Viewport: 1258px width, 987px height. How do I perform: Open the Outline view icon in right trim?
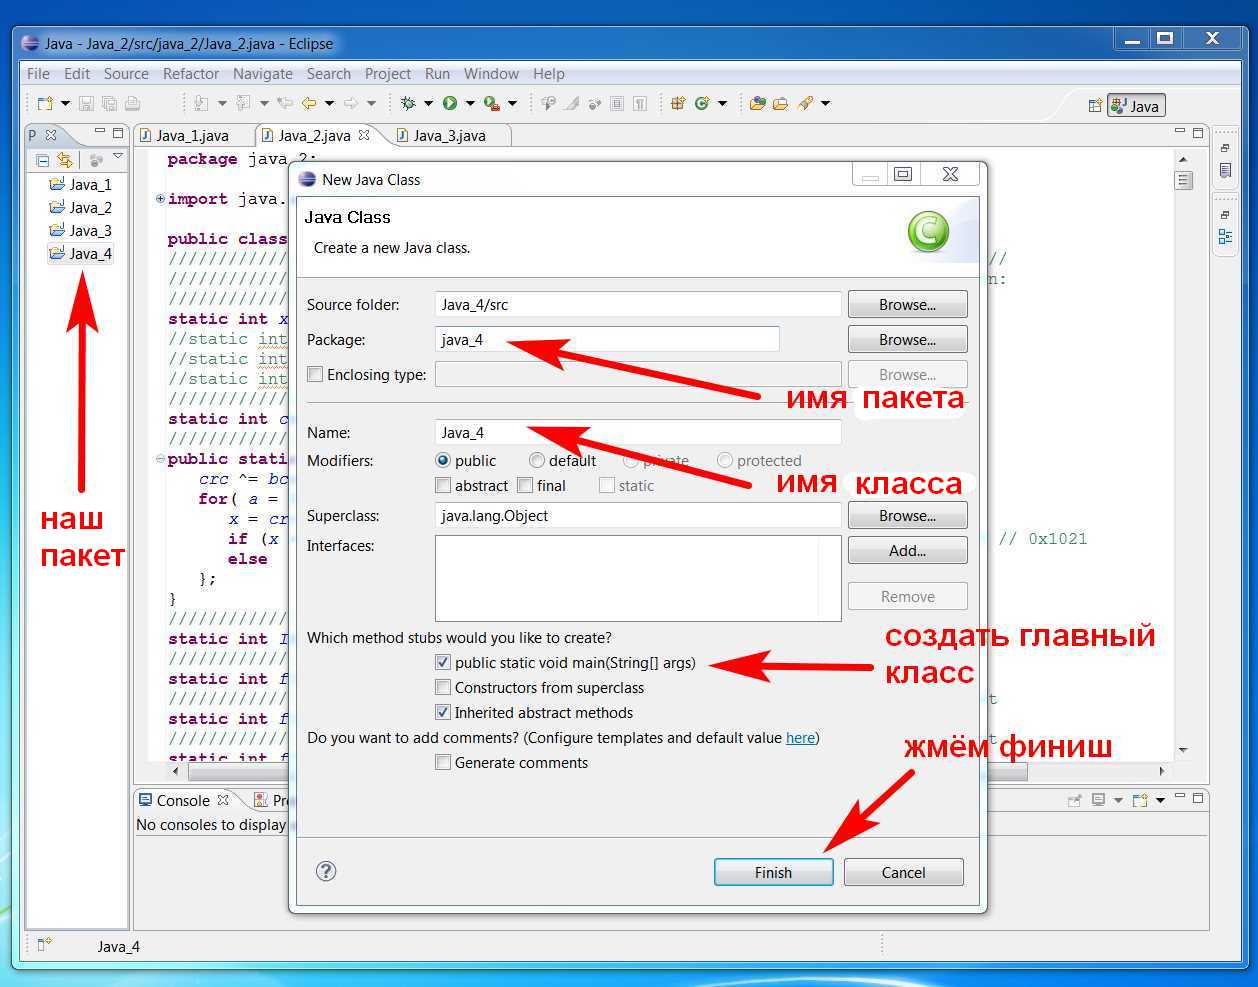tap(1225, 236)
